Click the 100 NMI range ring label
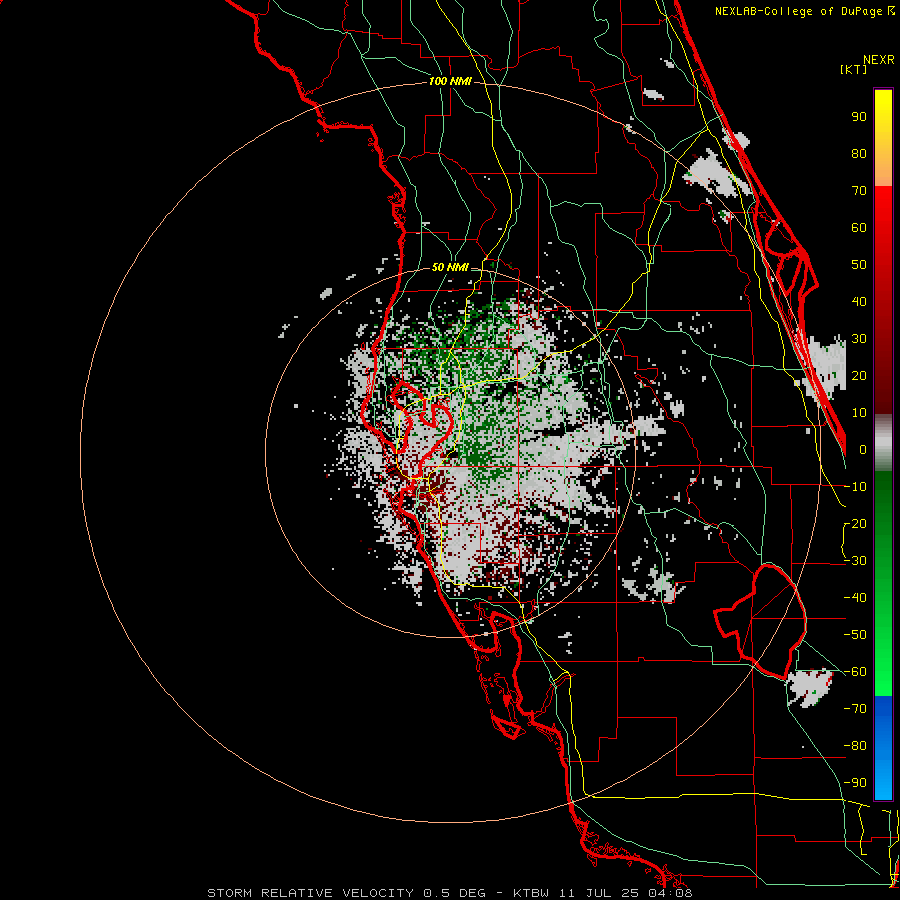The height and width of the screenshot is (900, 900). [x=450, y=82]
